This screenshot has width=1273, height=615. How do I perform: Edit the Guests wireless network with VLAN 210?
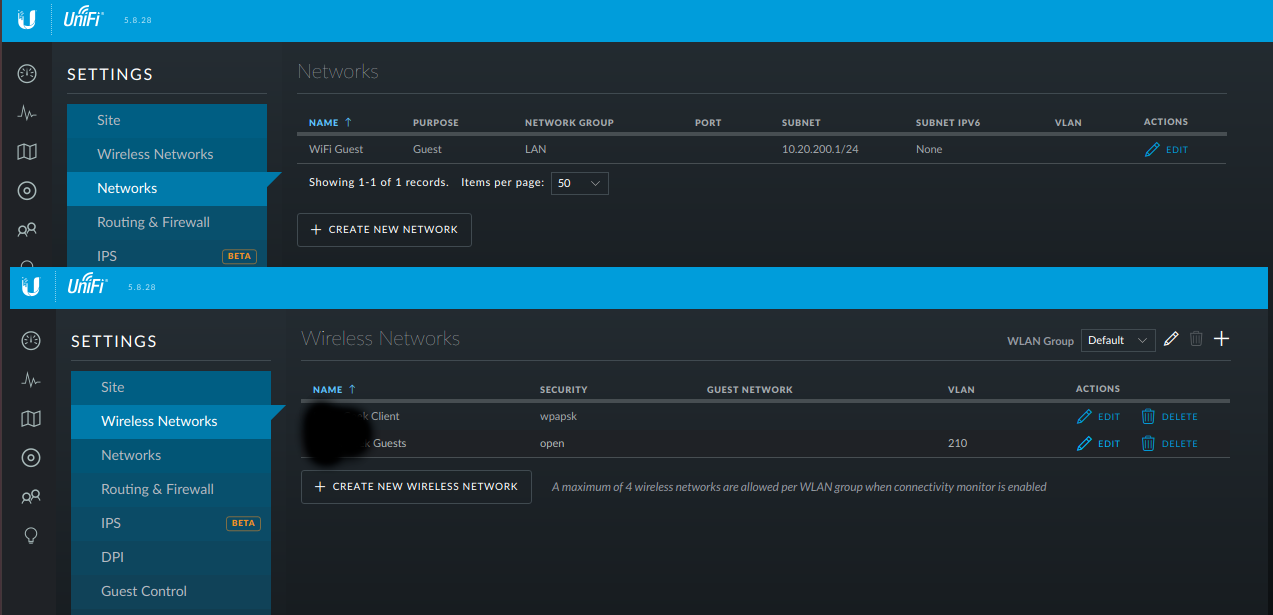click(1098, 444)
